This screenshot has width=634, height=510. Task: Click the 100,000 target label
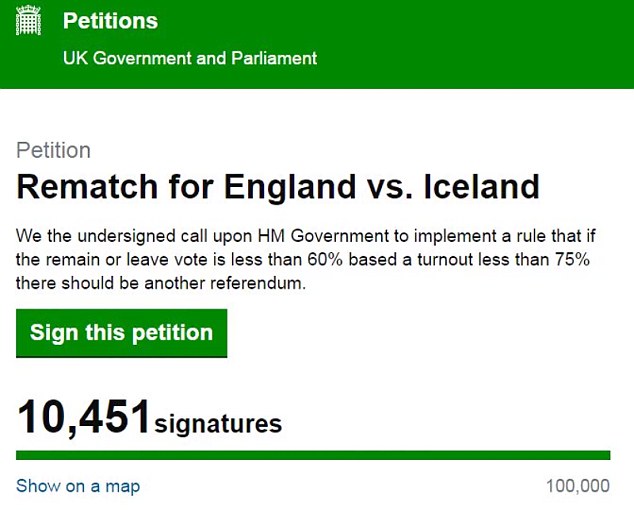pos(578,486)
